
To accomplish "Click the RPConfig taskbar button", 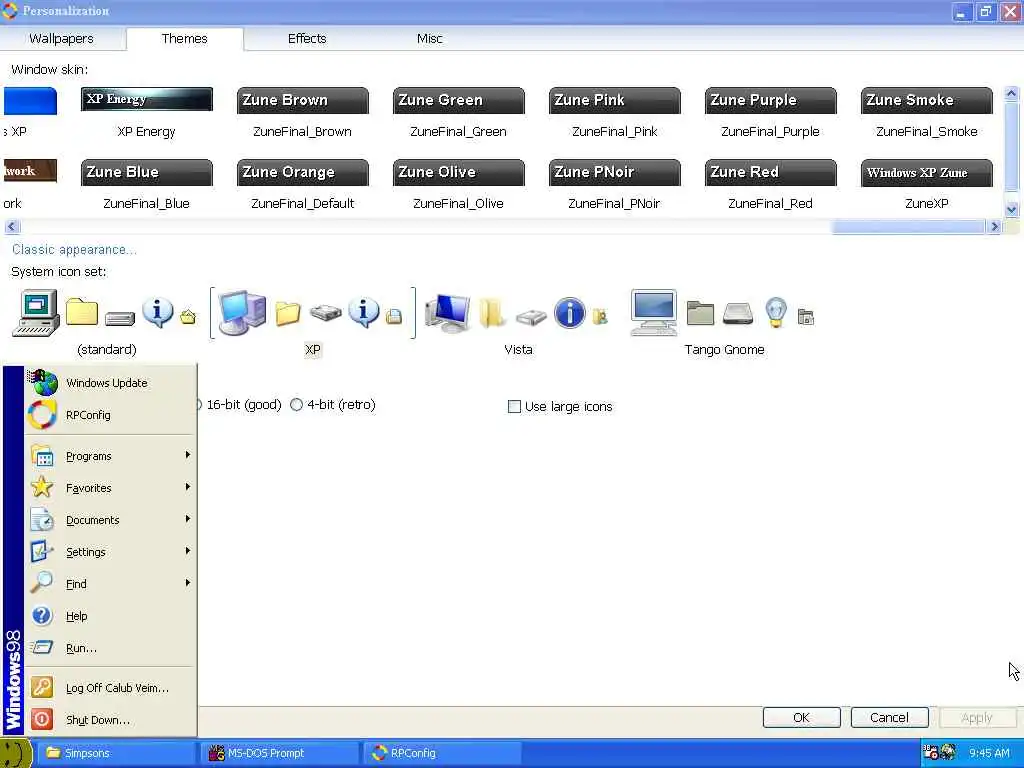I will [443, 753].
